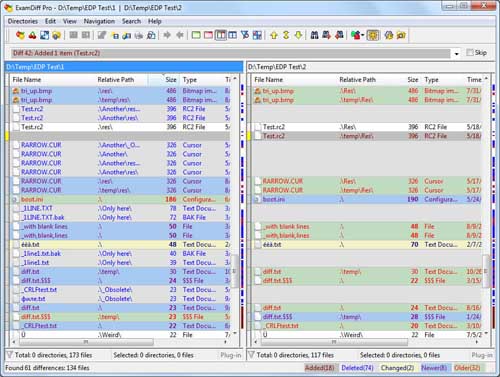The height and width of the screenshot is (377, 500).
Task: Open dropdown arrow beside plug-in toolbar icon
Action: click(362, 35)
